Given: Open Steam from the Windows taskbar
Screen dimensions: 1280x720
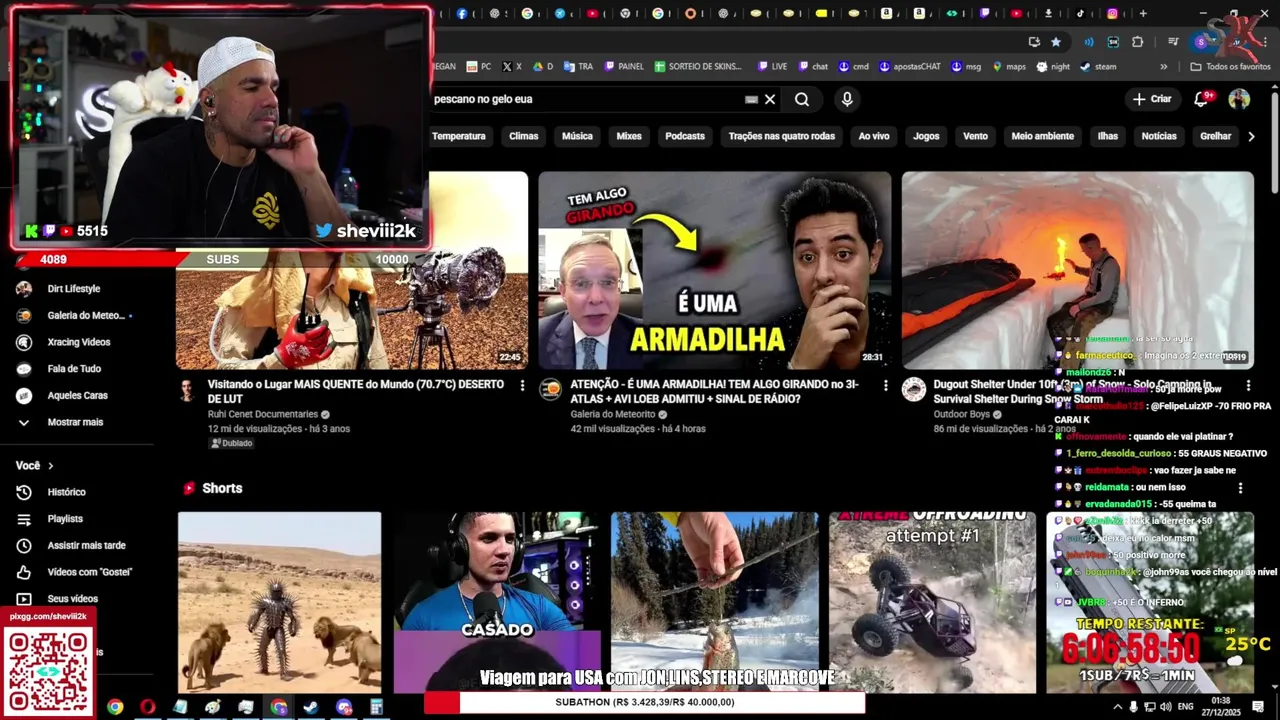Looking at the screenshot, I should pyautogui.click(x=311, y=707).
